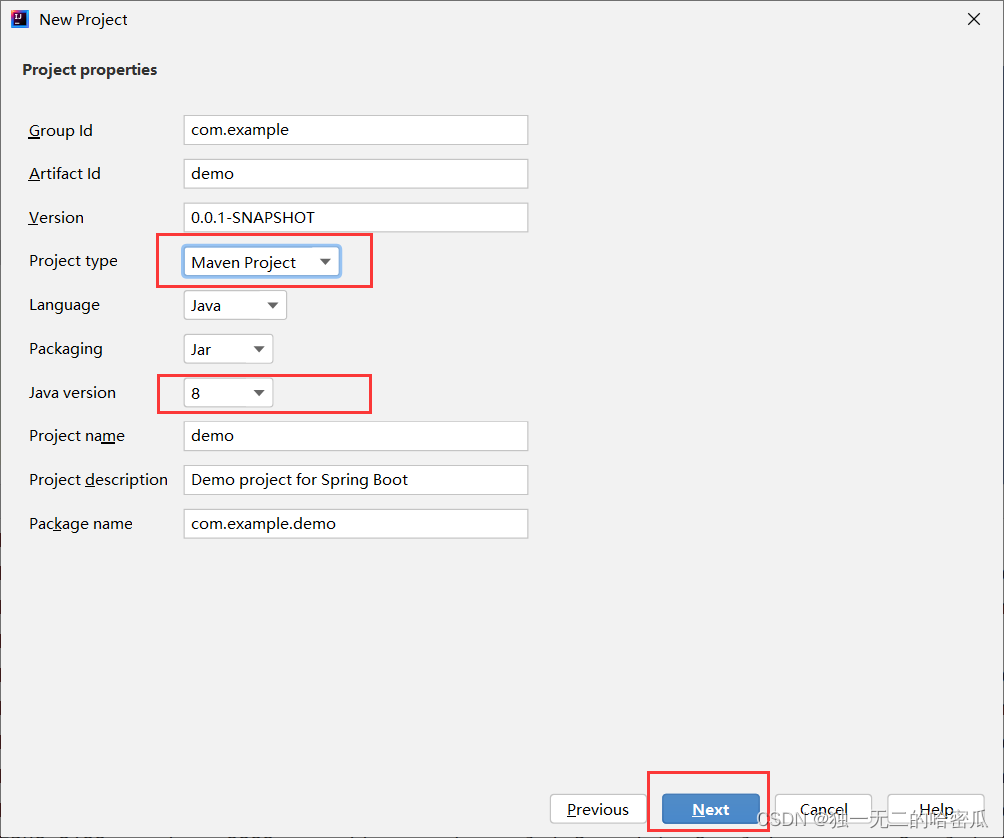Click the Project properties heading

pos(90,70)
